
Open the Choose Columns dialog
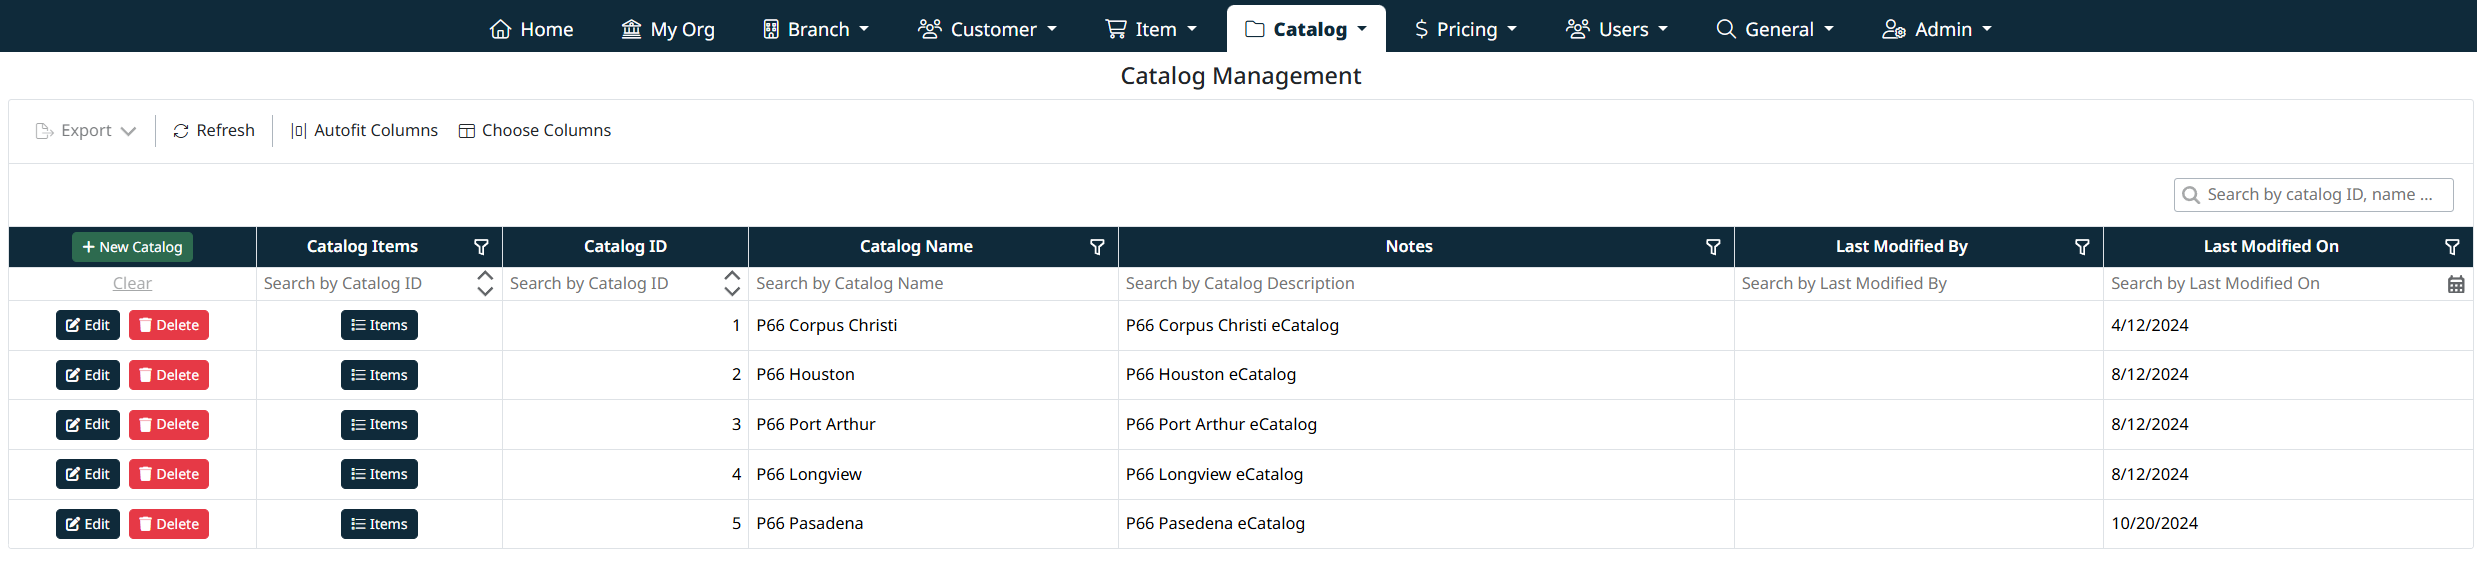[x=535, y=131]
